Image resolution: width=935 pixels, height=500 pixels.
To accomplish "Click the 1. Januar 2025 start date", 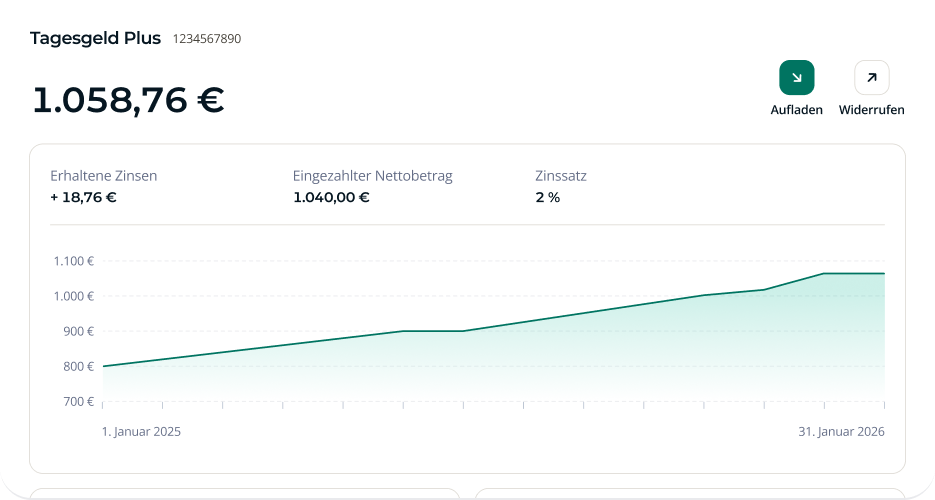I will 141,432.
